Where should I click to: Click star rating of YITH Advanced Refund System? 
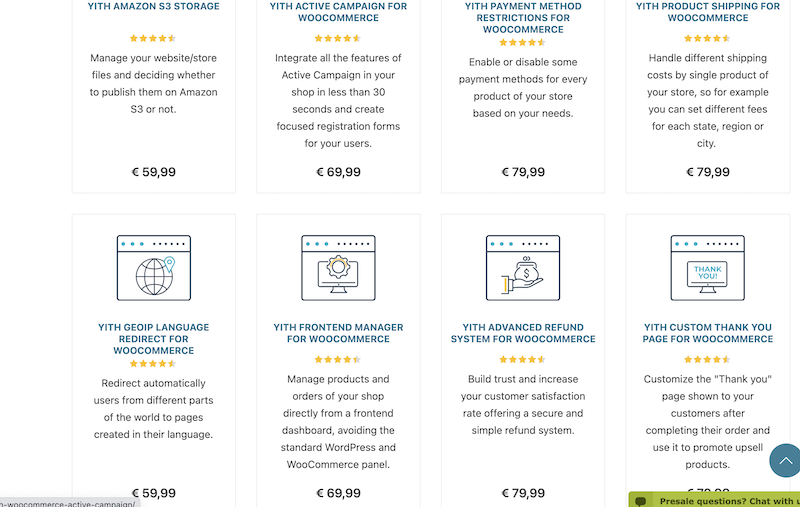522,360
